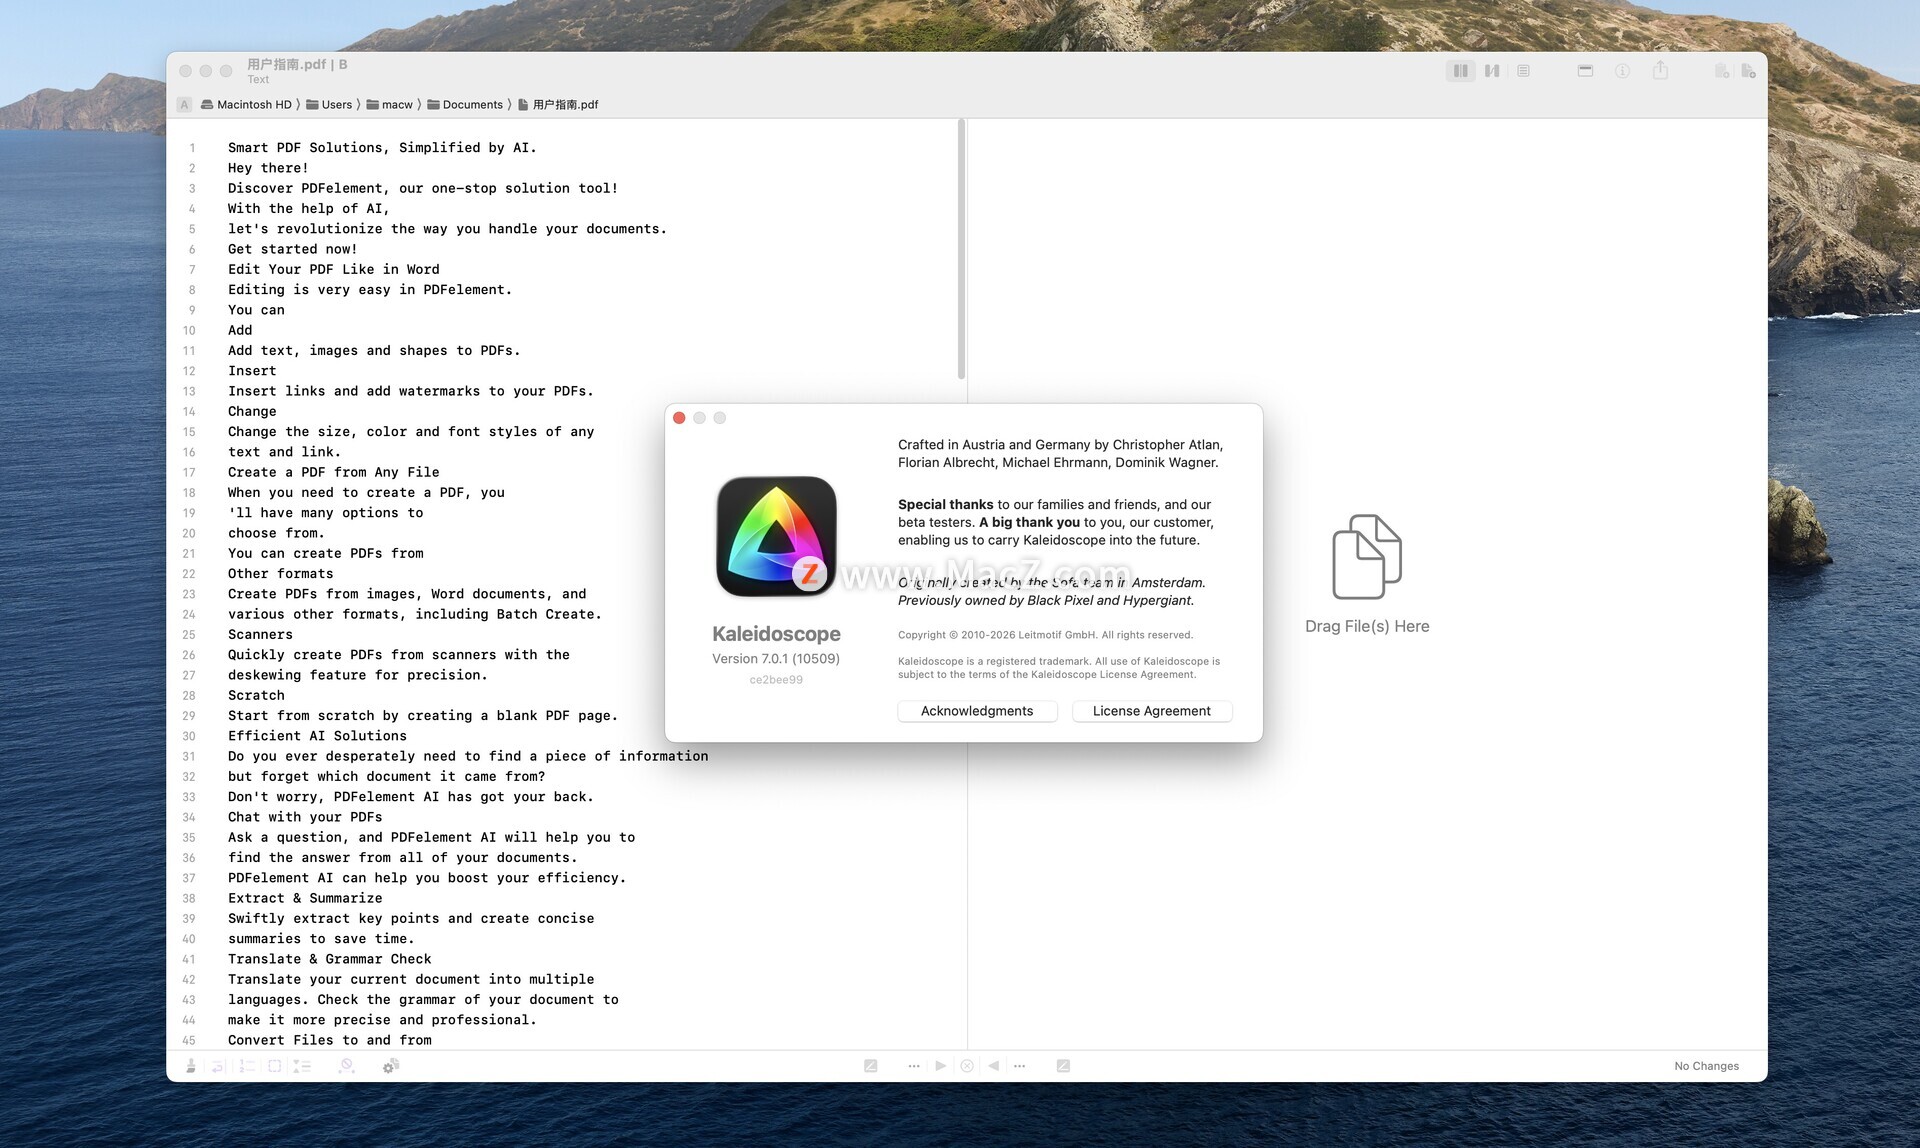This screenshot has height=1148, width=1920.
Task: Click the Kaleidoscope app icon in About window
Action: (777, 536)
